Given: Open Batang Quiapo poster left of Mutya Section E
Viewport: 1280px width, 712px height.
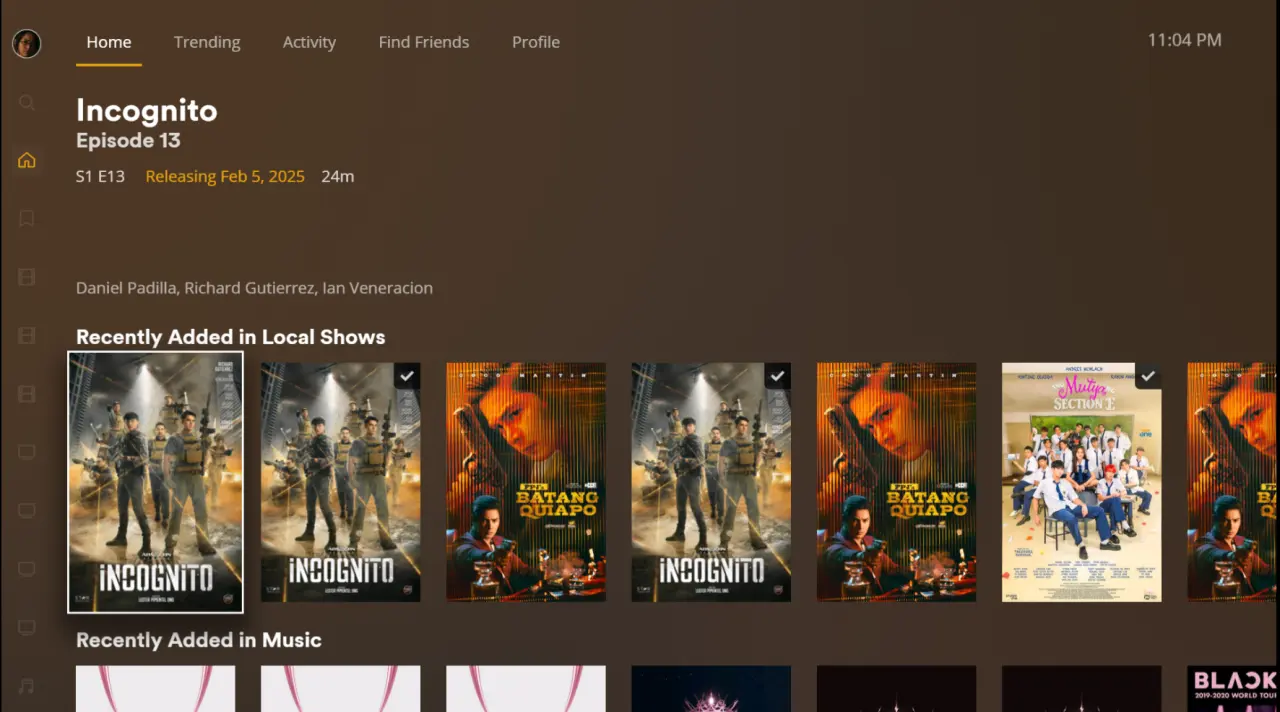Looking at the screenshot, I should coord(896,482).
